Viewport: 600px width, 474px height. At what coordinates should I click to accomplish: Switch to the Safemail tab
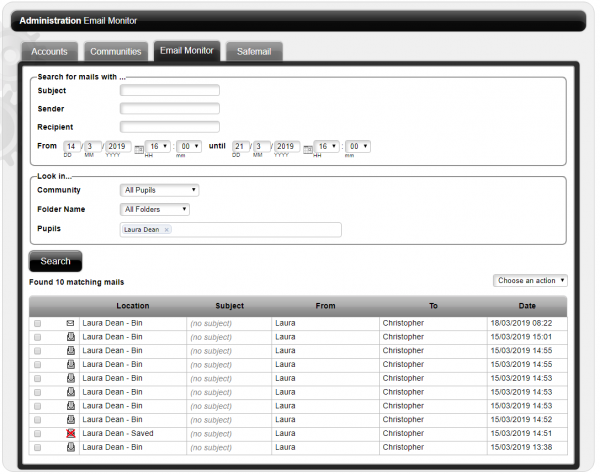point(254,51)
